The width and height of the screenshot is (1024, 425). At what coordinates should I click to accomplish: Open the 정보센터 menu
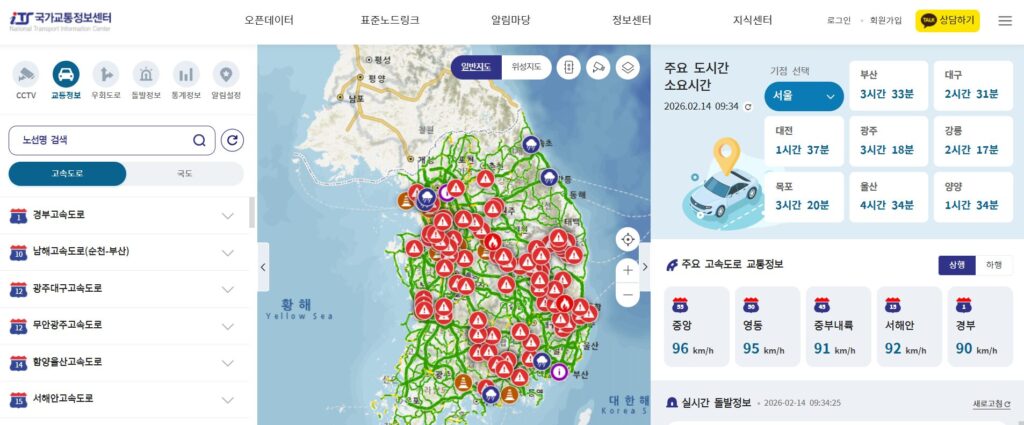click(632, 20)
